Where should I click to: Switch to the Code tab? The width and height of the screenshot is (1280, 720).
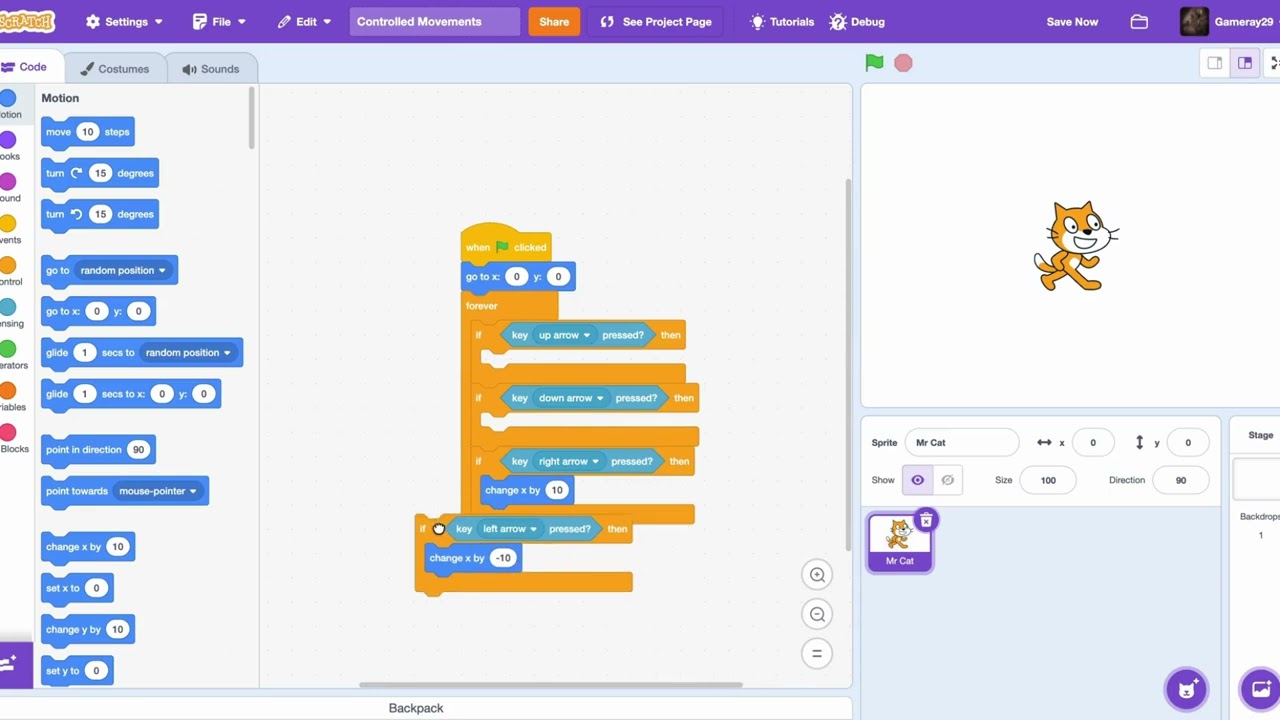pyautogui.click(x=26, y=67)
